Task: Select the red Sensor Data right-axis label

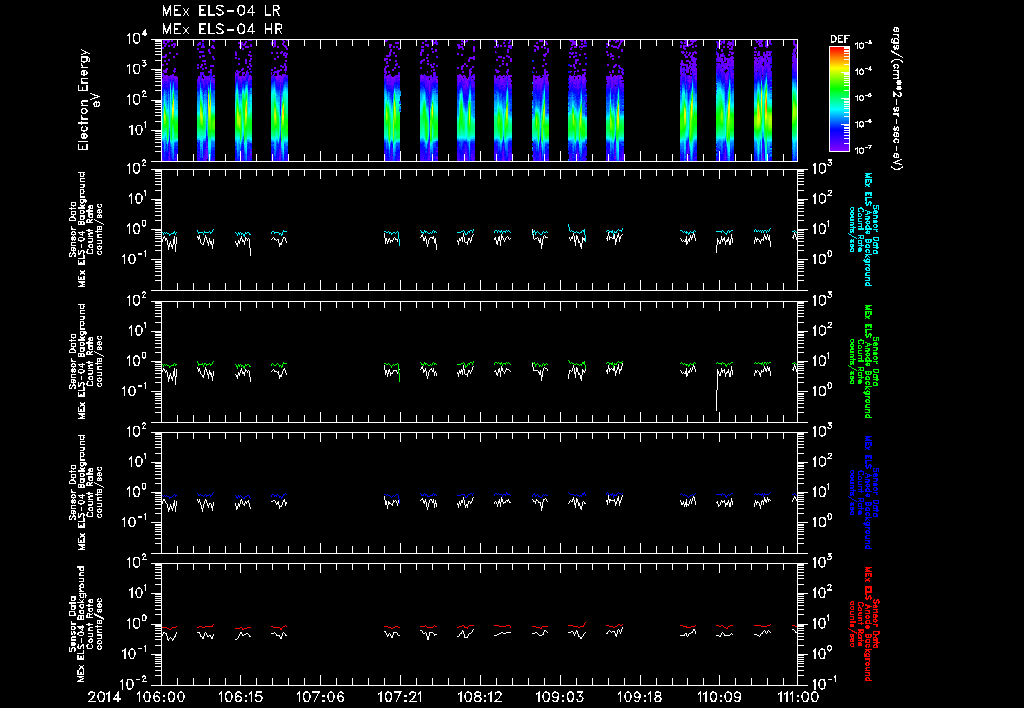Action: (x=863, y=624)
